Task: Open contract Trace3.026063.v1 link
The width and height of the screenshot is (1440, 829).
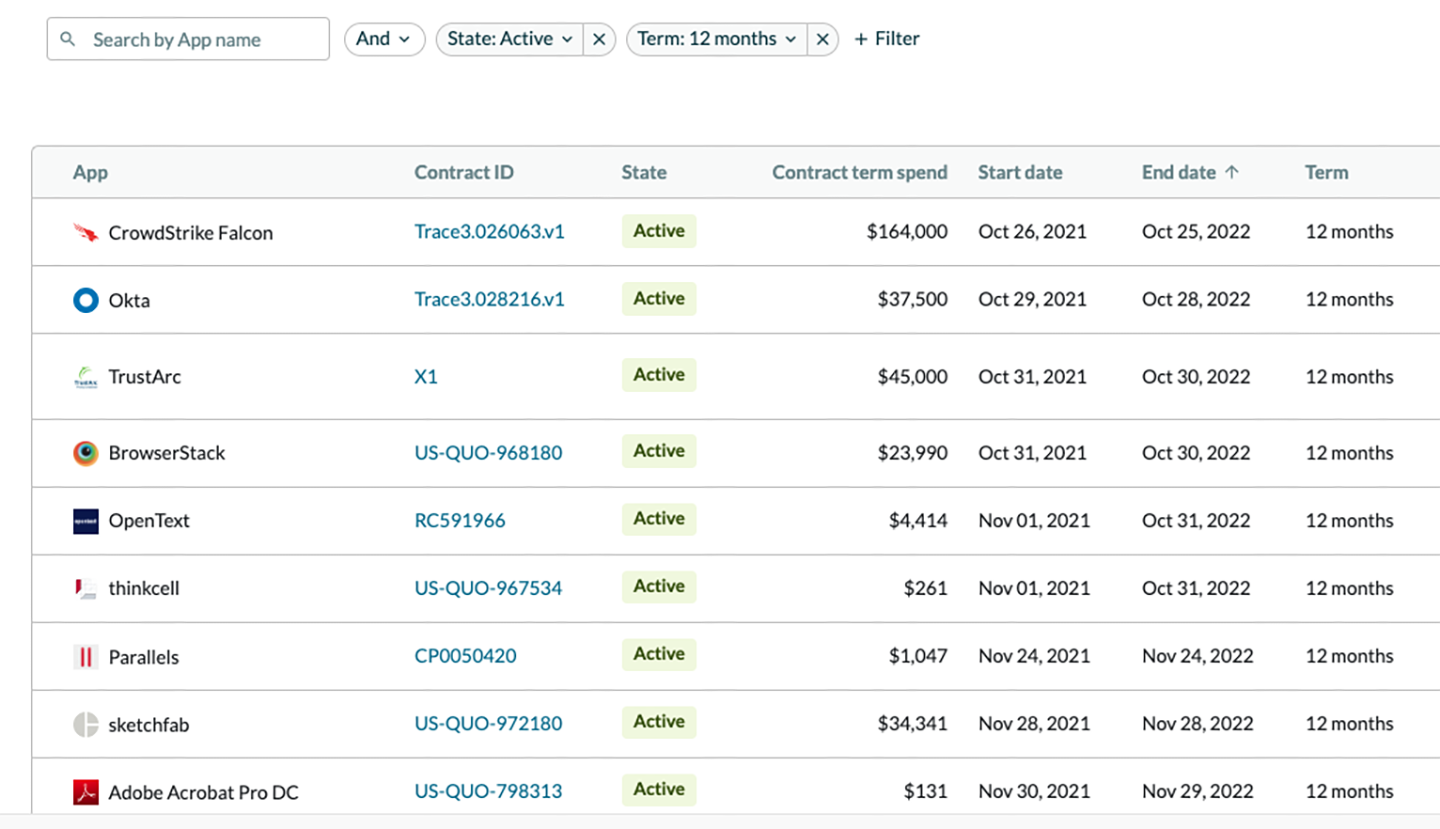Action: [489, 232]
